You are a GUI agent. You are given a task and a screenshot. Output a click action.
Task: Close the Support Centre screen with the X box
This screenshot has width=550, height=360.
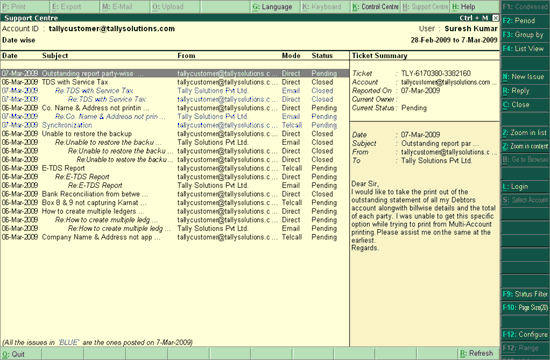495,18
